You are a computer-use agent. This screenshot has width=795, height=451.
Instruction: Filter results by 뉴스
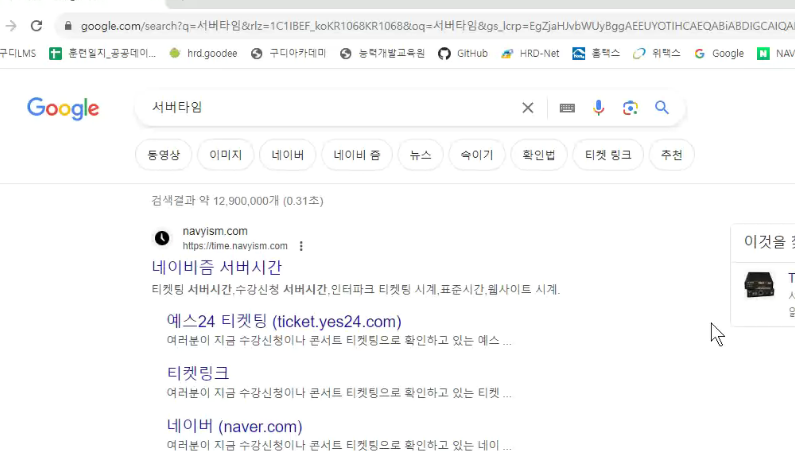(x=420, y=155)
